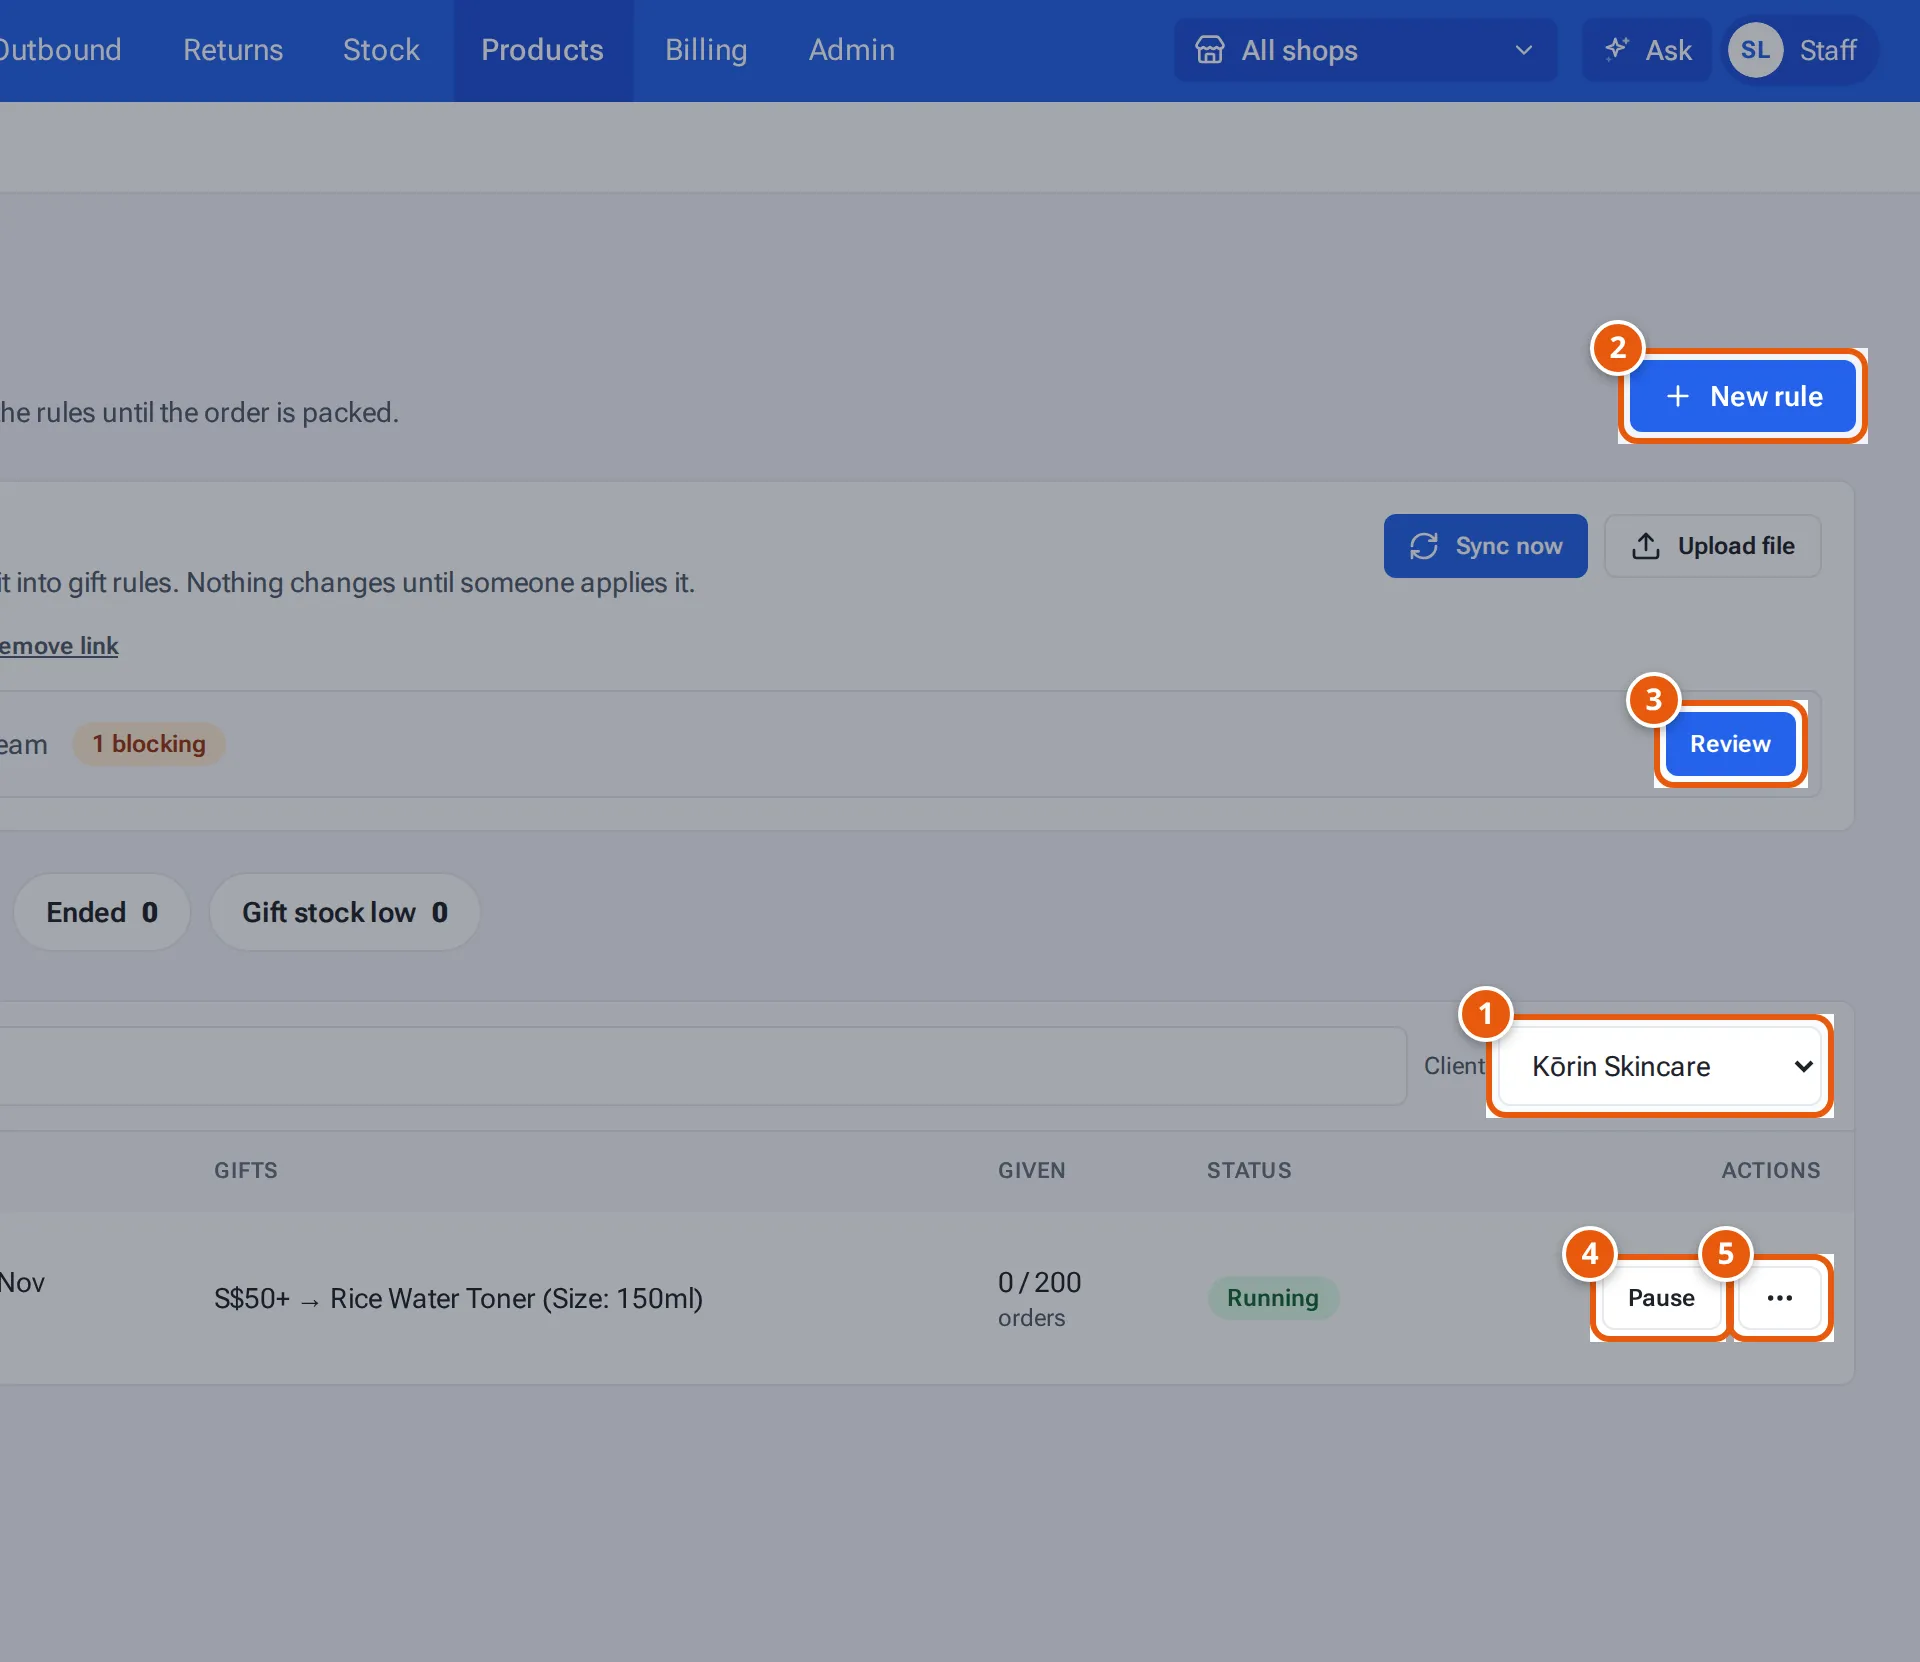Screen dimensions: 1920x1662
Task: Click the Review button
Action: click(x=1730, y=744)
